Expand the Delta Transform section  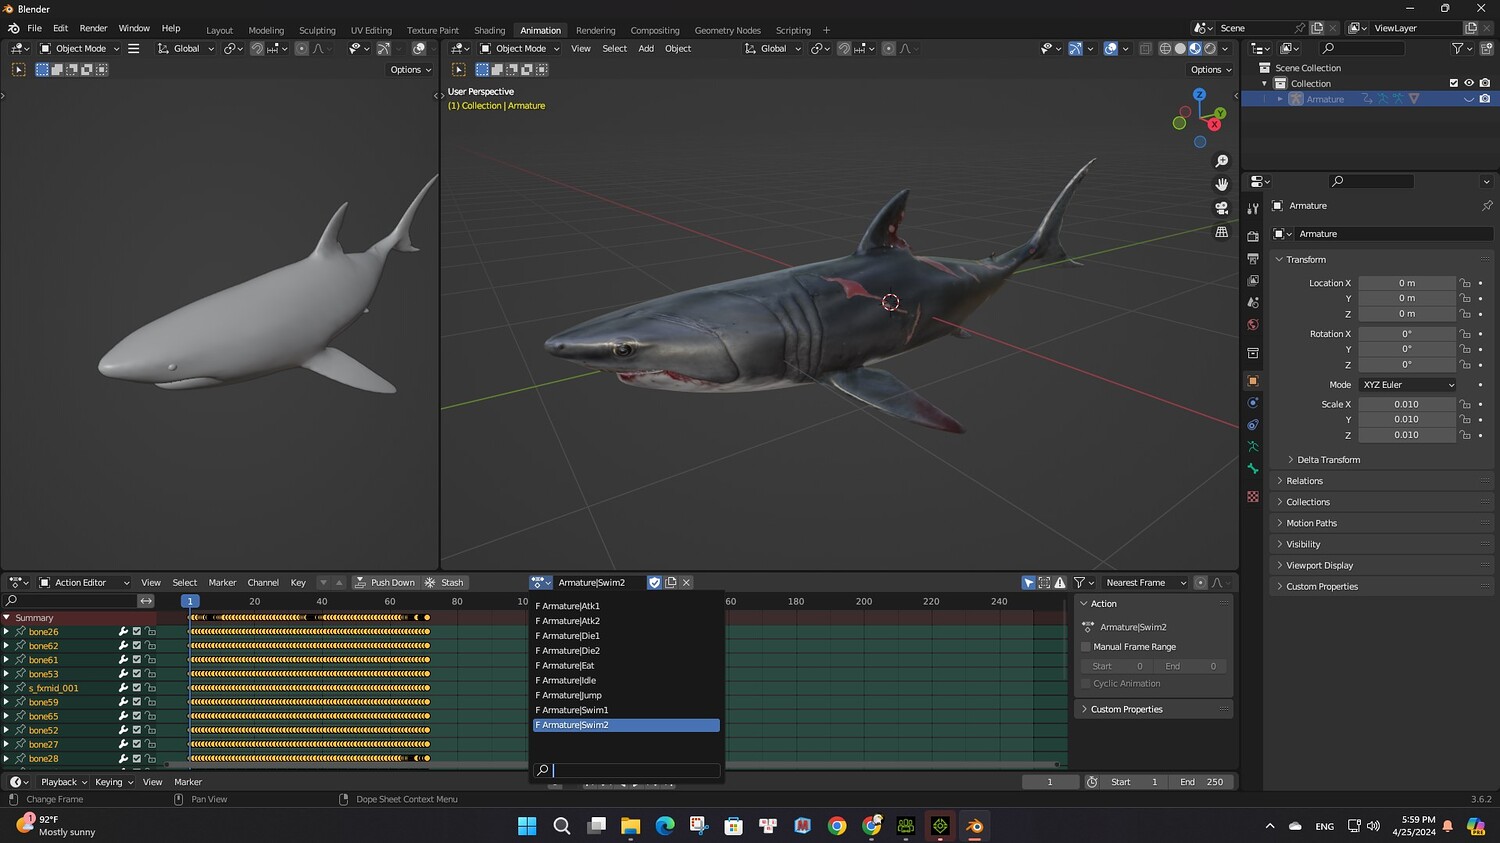click(x=1328, y=460)
